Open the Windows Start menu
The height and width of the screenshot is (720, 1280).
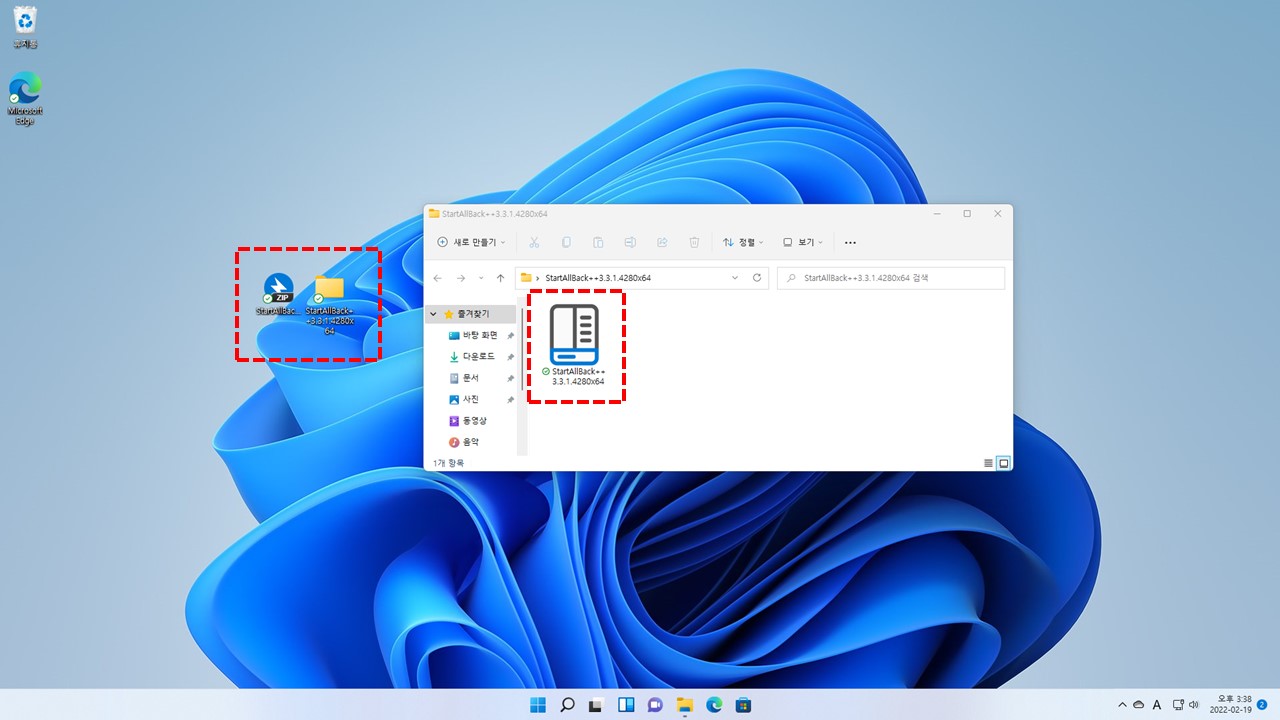coord(538,704)
